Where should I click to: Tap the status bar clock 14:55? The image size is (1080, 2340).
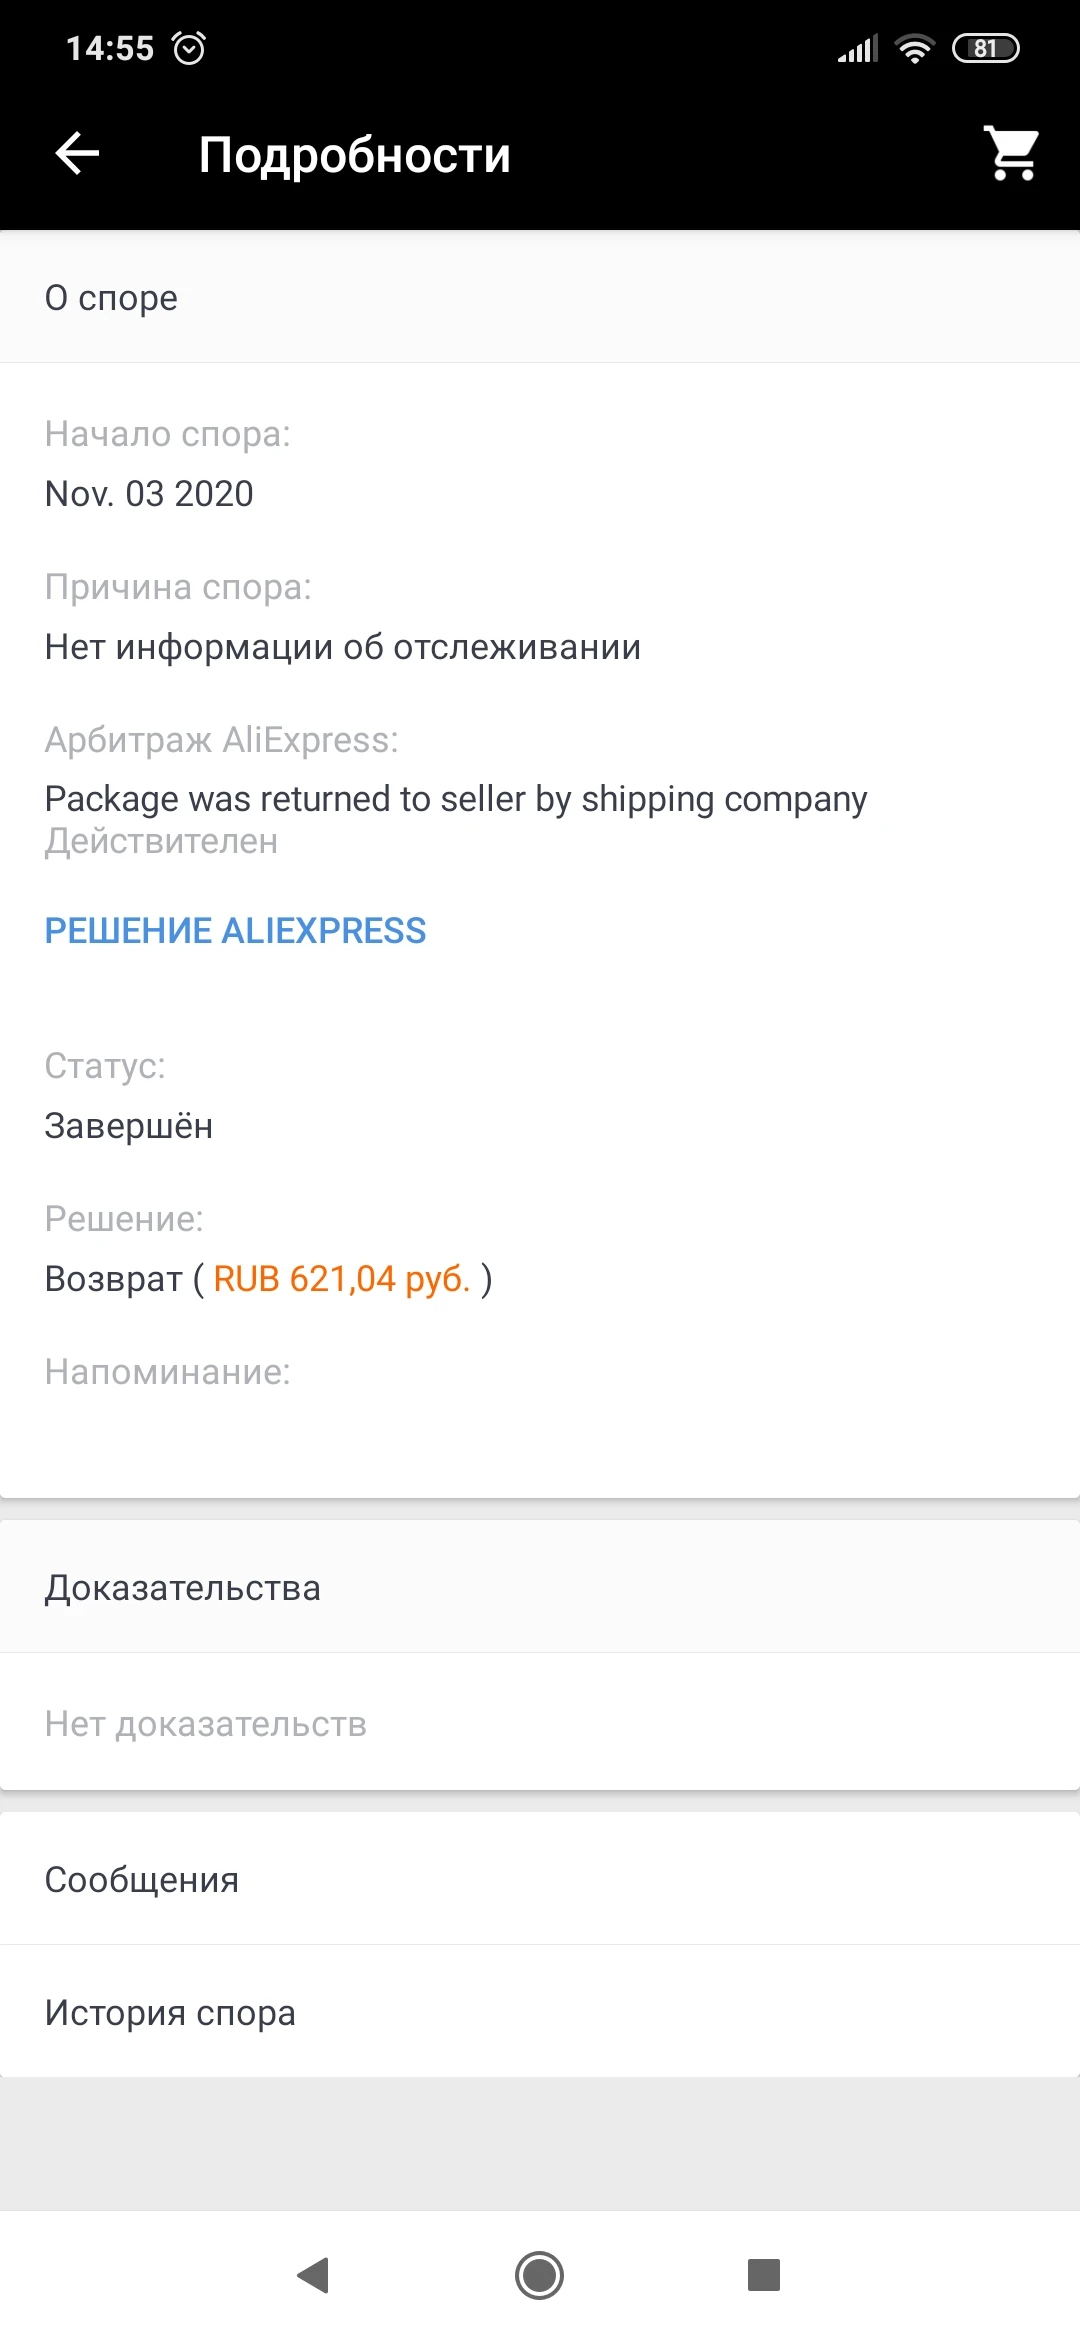click(110, 48)
